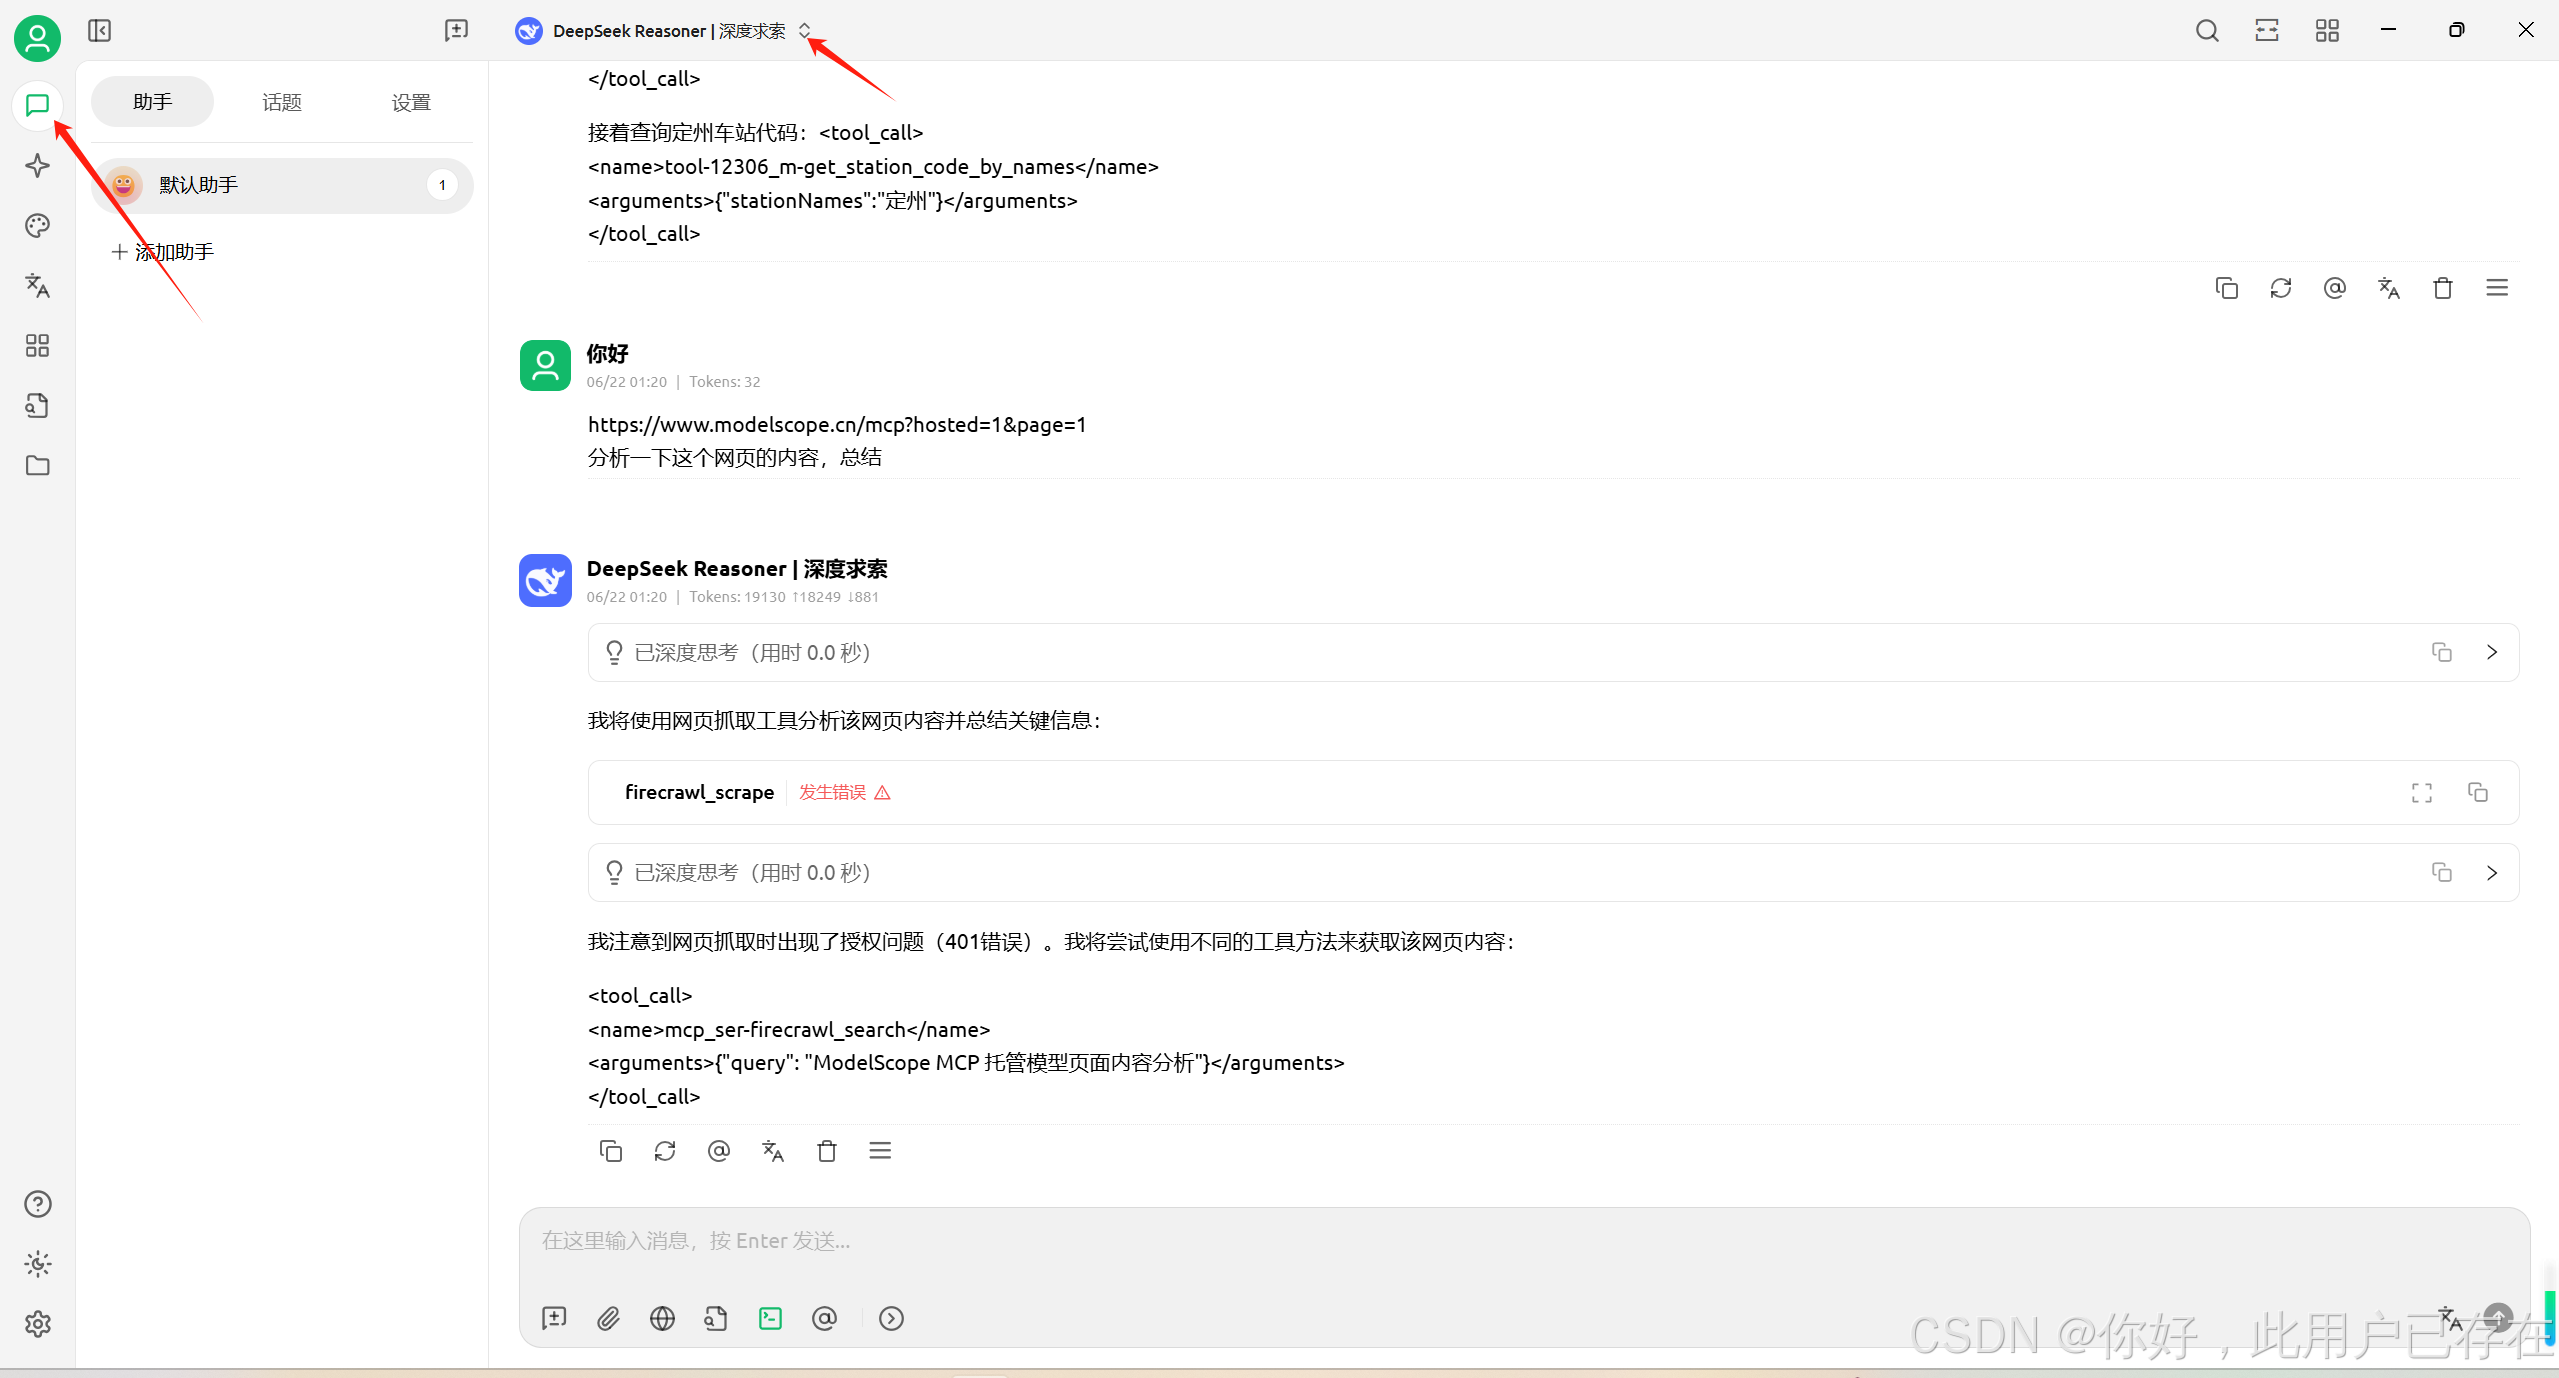Open more menu of last message
Image resolution: width=2559 pixels, height=1378 pixels.
coord(880,1151)
